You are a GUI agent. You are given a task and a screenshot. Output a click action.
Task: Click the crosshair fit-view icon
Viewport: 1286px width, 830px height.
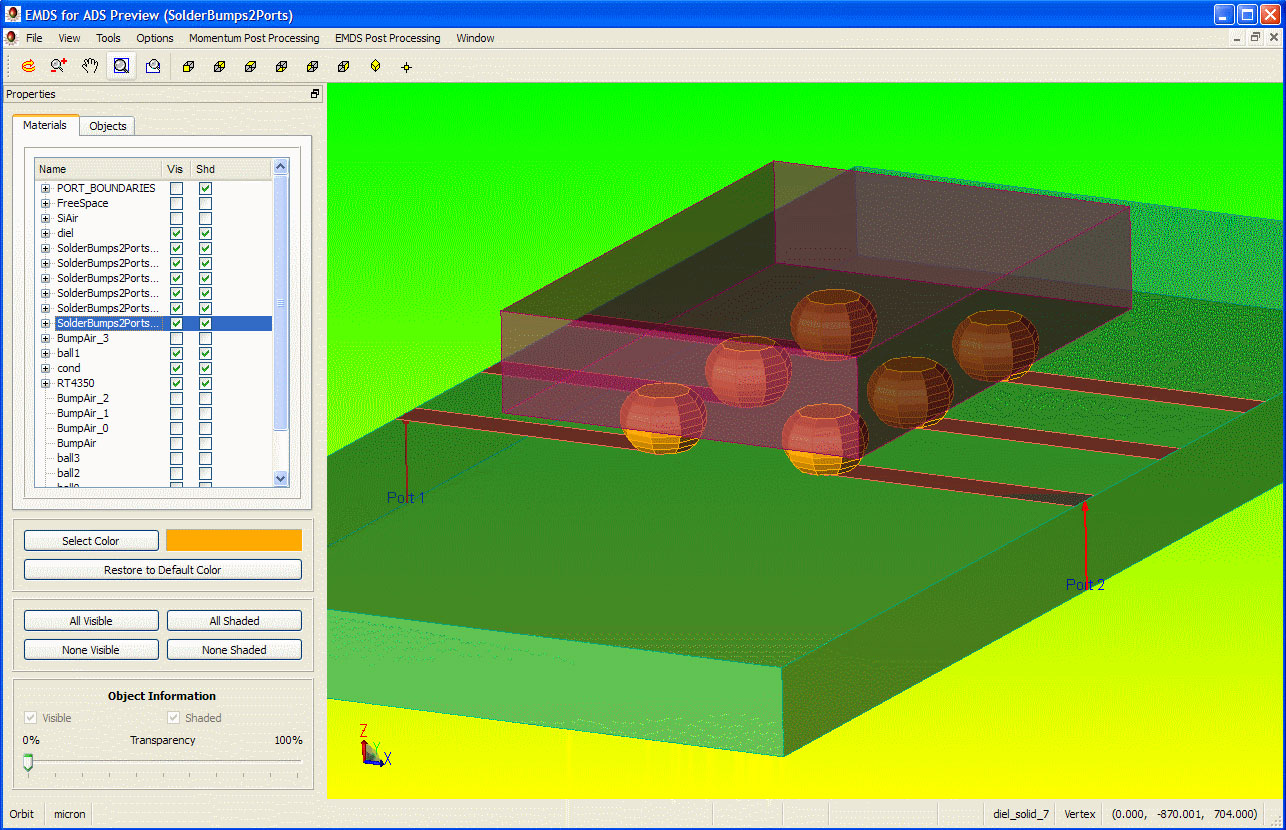tap(406, 65)
